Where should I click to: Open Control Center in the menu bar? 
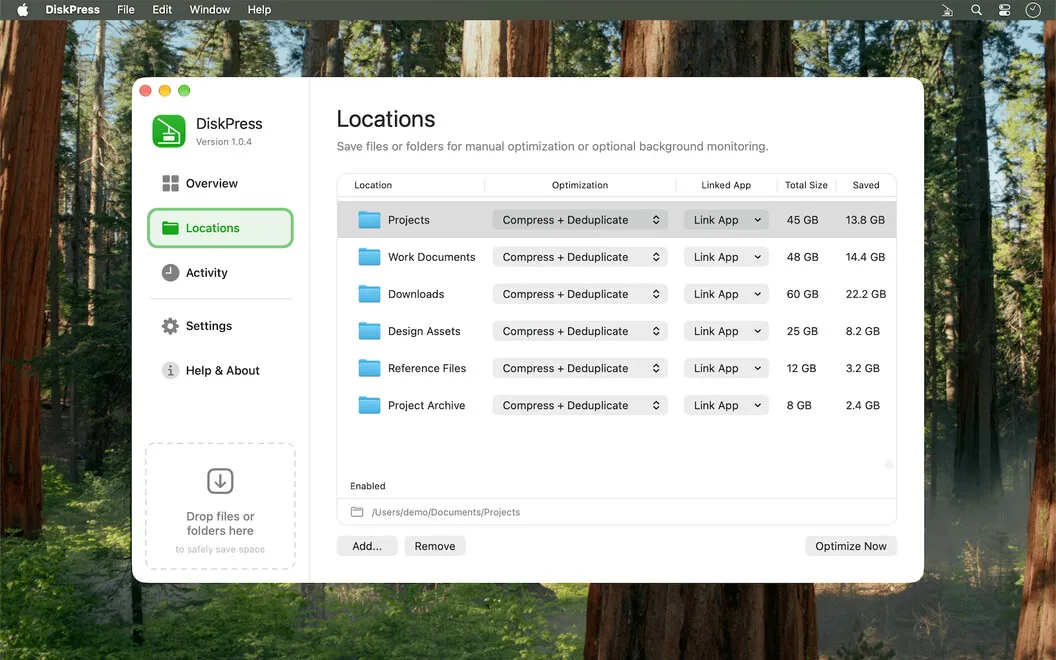click(1004, 9)
